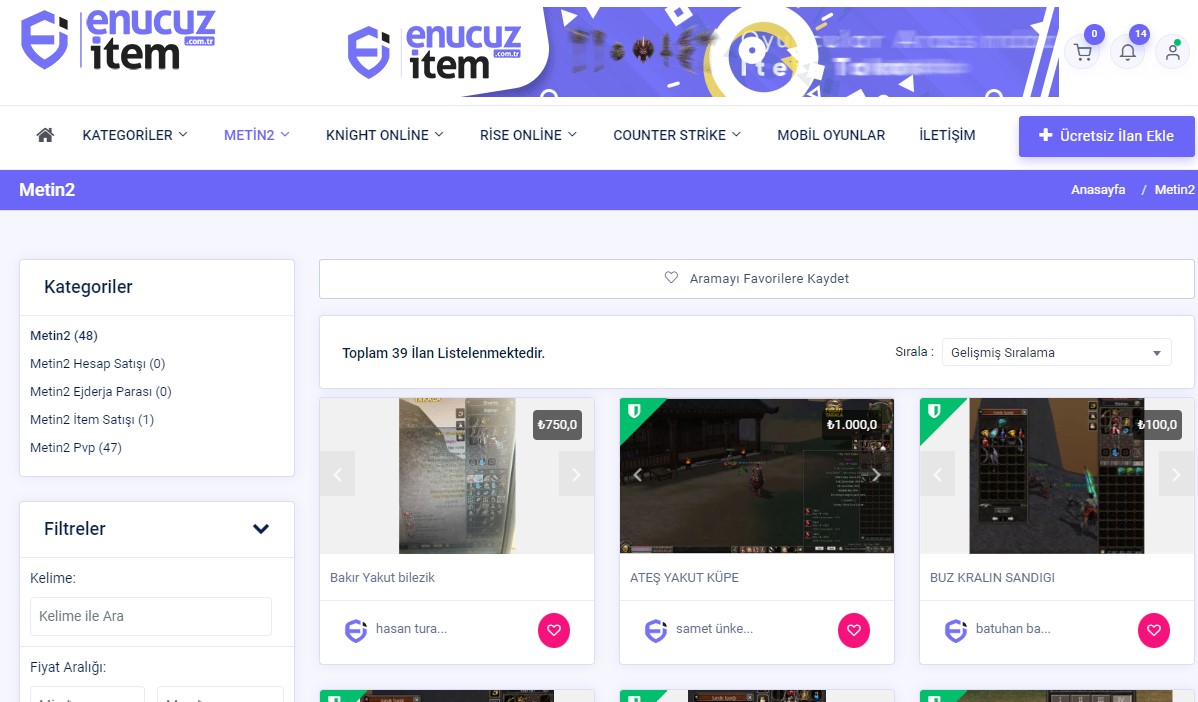Select Metin2 (48) category

64,335
